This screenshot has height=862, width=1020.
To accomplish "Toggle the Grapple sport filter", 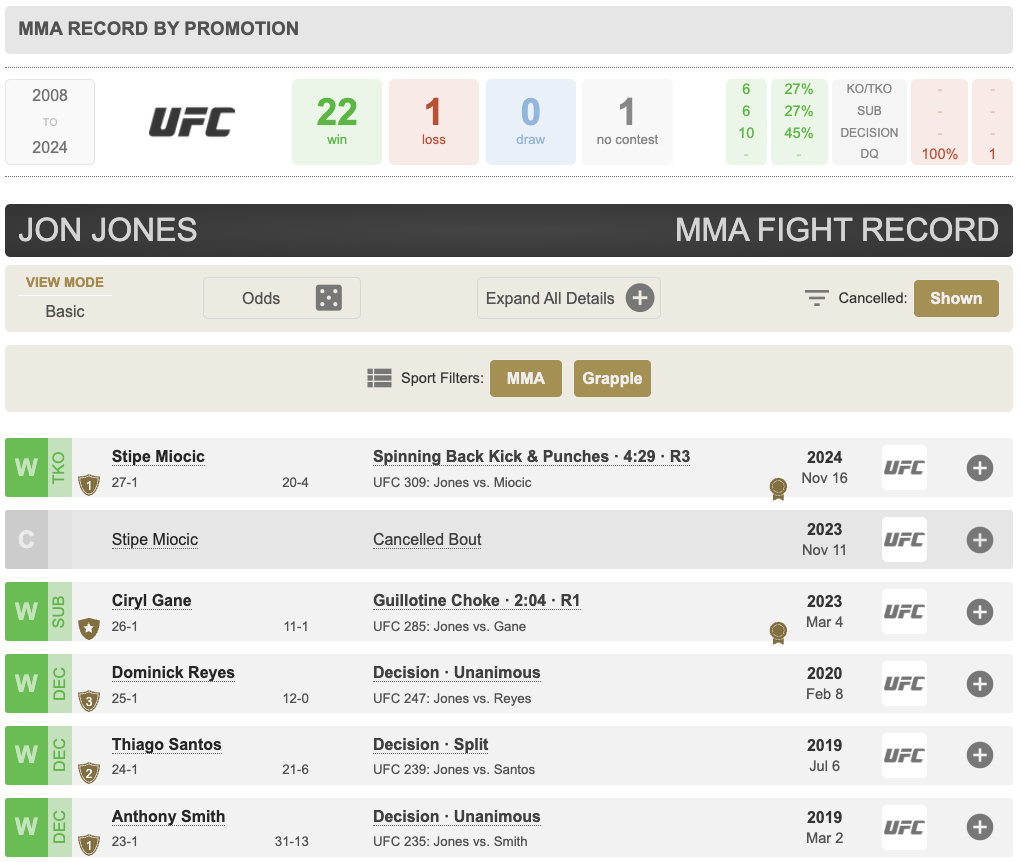I will [x=612, y=379].
